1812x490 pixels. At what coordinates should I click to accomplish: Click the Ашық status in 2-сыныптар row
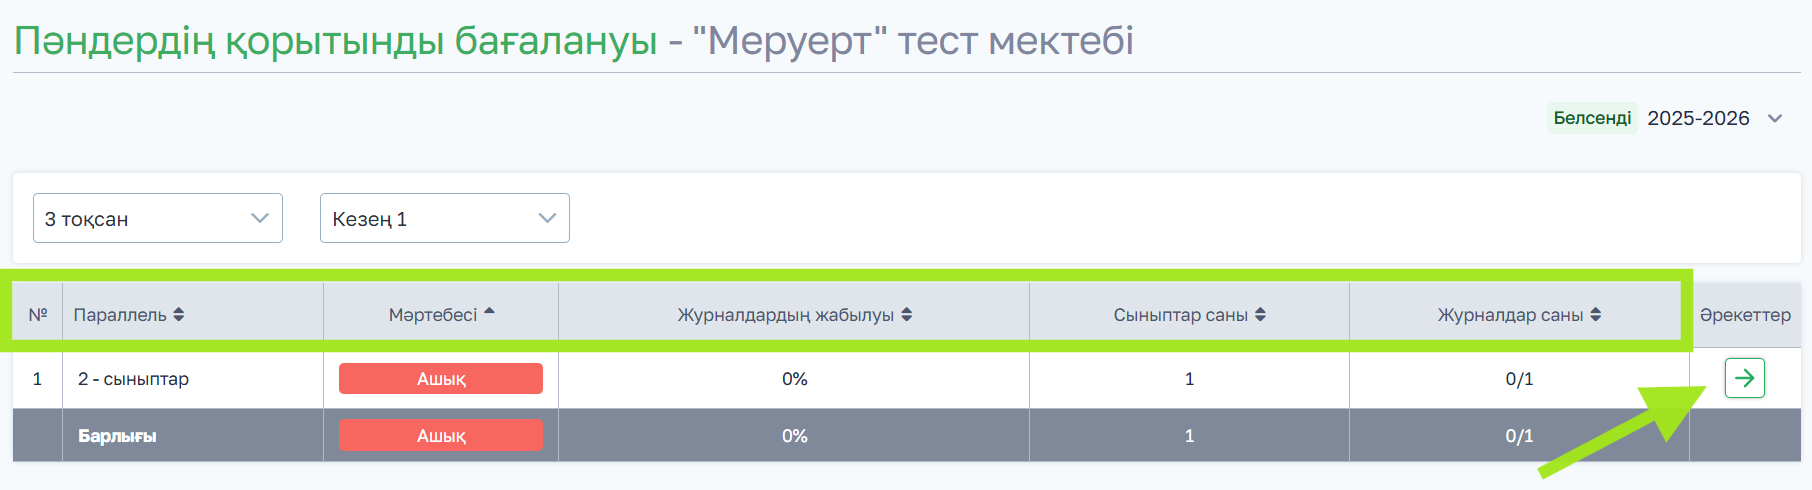(x=441, y=379)
